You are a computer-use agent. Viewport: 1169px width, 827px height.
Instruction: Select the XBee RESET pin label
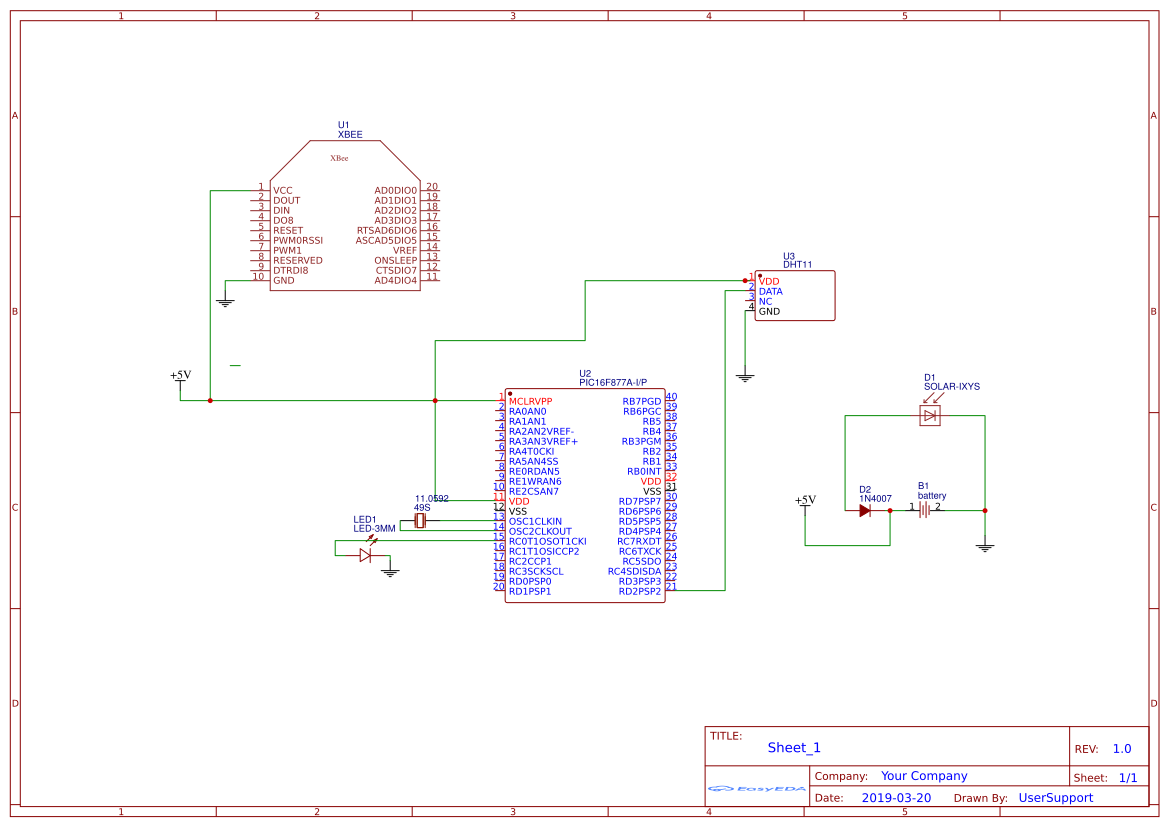click(288, 230)
